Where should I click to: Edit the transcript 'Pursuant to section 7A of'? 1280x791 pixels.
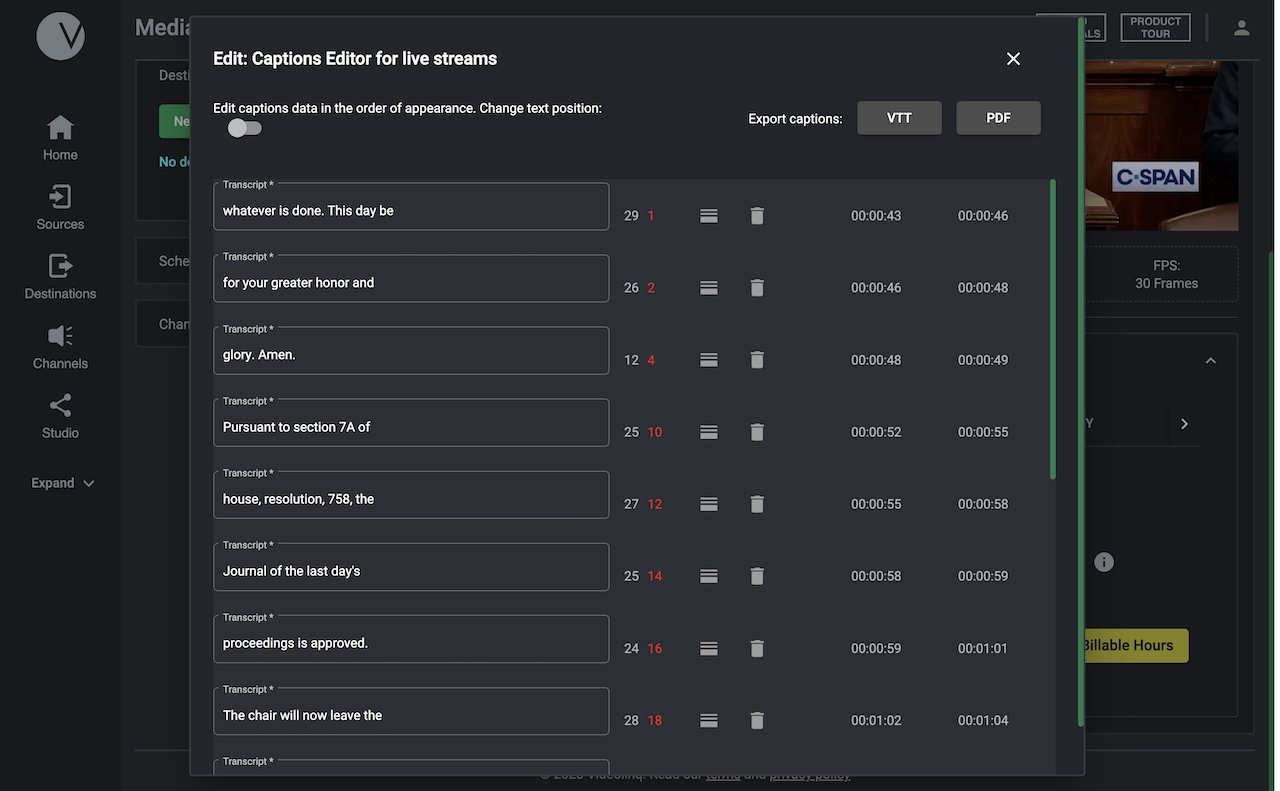click(x=411, y=426)
